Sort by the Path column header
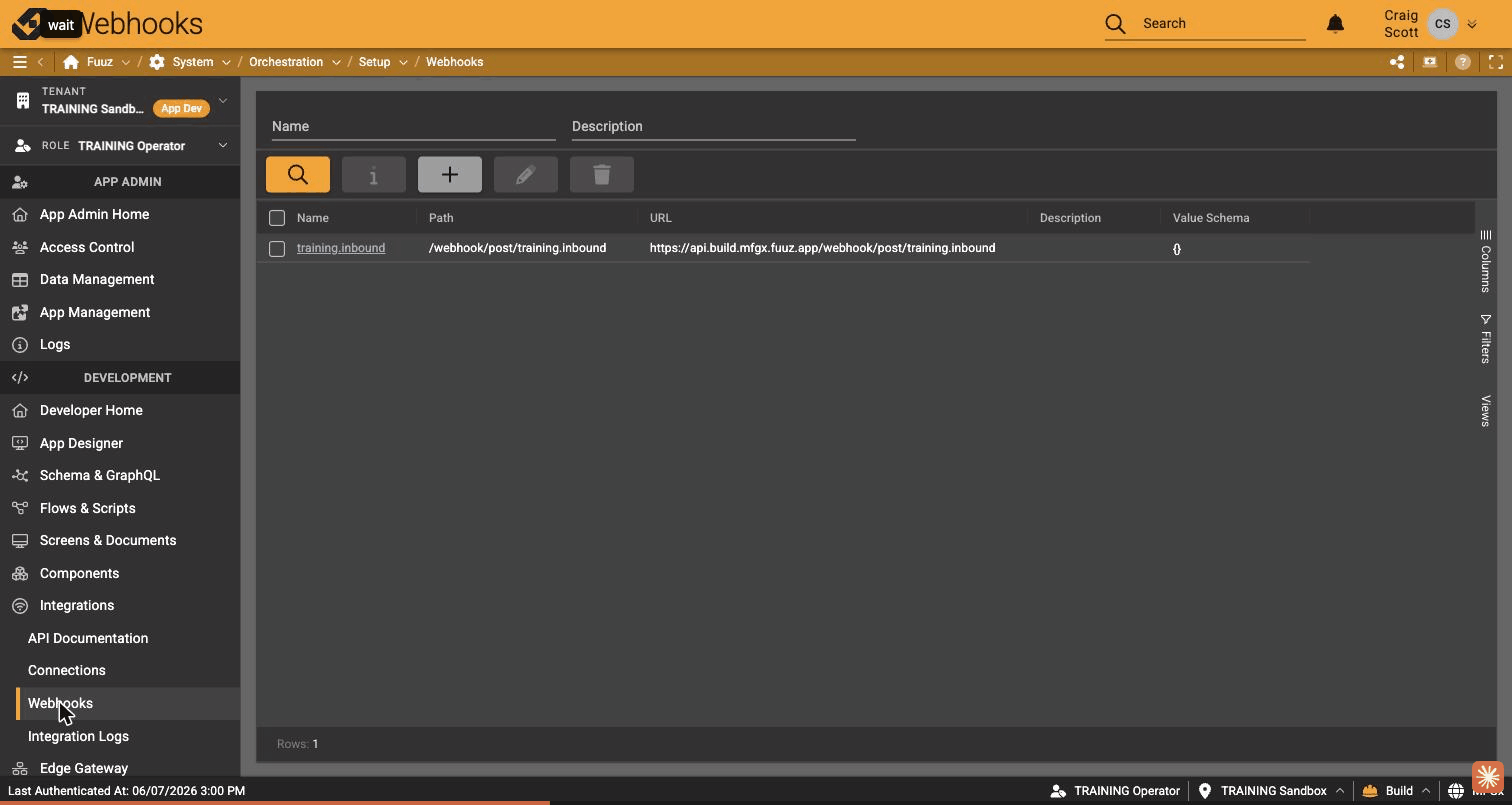 pyautogui.click(x=441, y=218)
